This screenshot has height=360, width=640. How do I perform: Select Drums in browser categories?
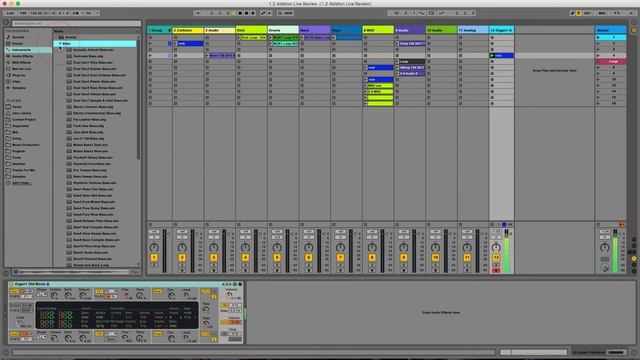coord(17,44)
